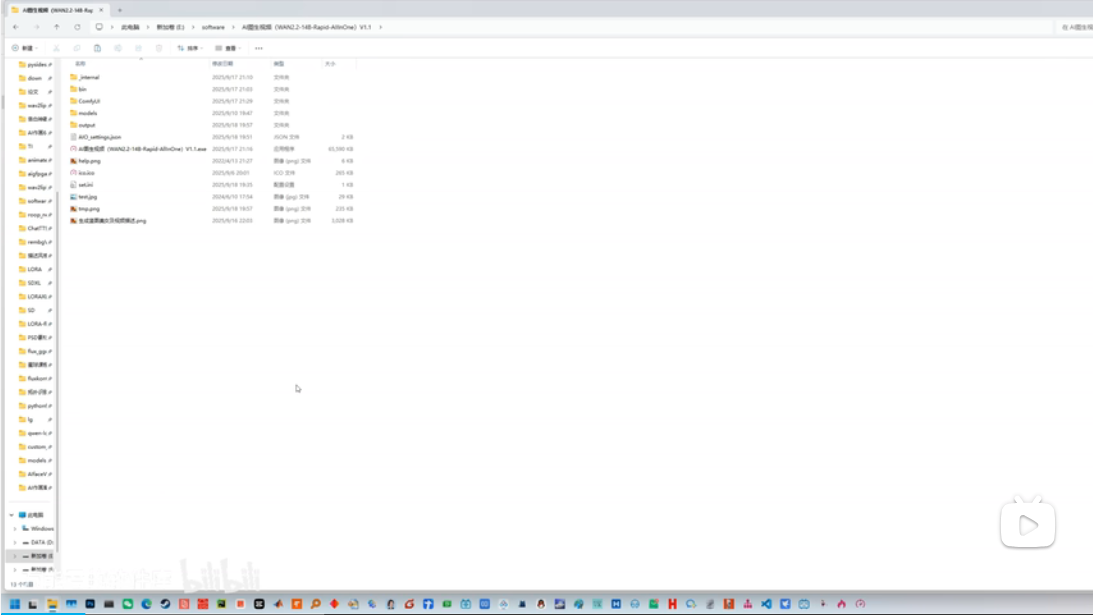The height and width of the screenshot is (615, 1093).
Task: Open Visual Studio Code from taskbar
Action: click(x=766, y=604)
